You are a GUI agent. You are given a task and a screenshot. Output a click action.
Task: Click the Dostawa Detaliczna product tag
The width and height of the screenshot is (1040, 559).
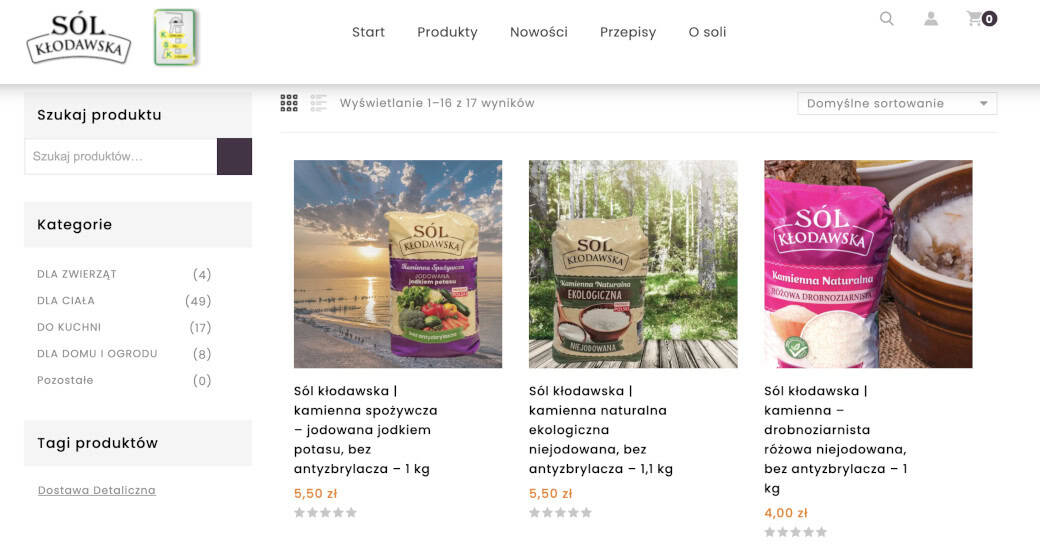click(97, 490)
